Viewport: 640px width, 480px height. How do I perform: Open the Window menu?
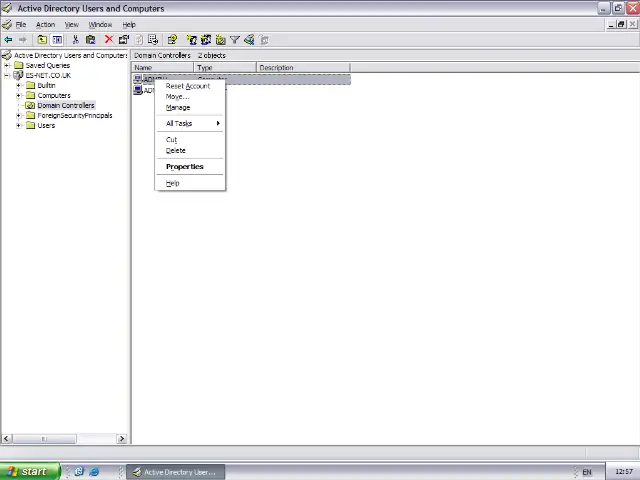point(100,24)
